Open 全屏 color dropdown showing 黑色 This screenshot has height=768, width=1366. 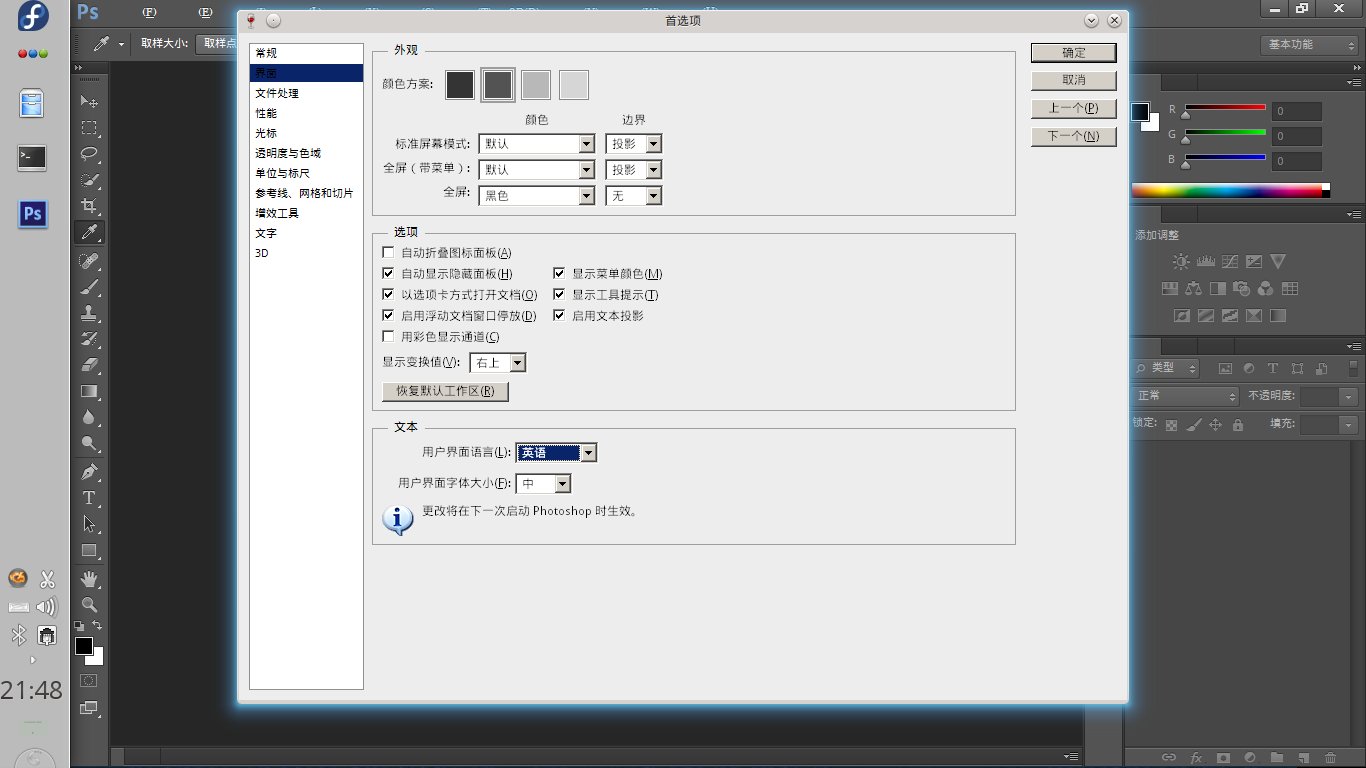click(x=537, y=196)
